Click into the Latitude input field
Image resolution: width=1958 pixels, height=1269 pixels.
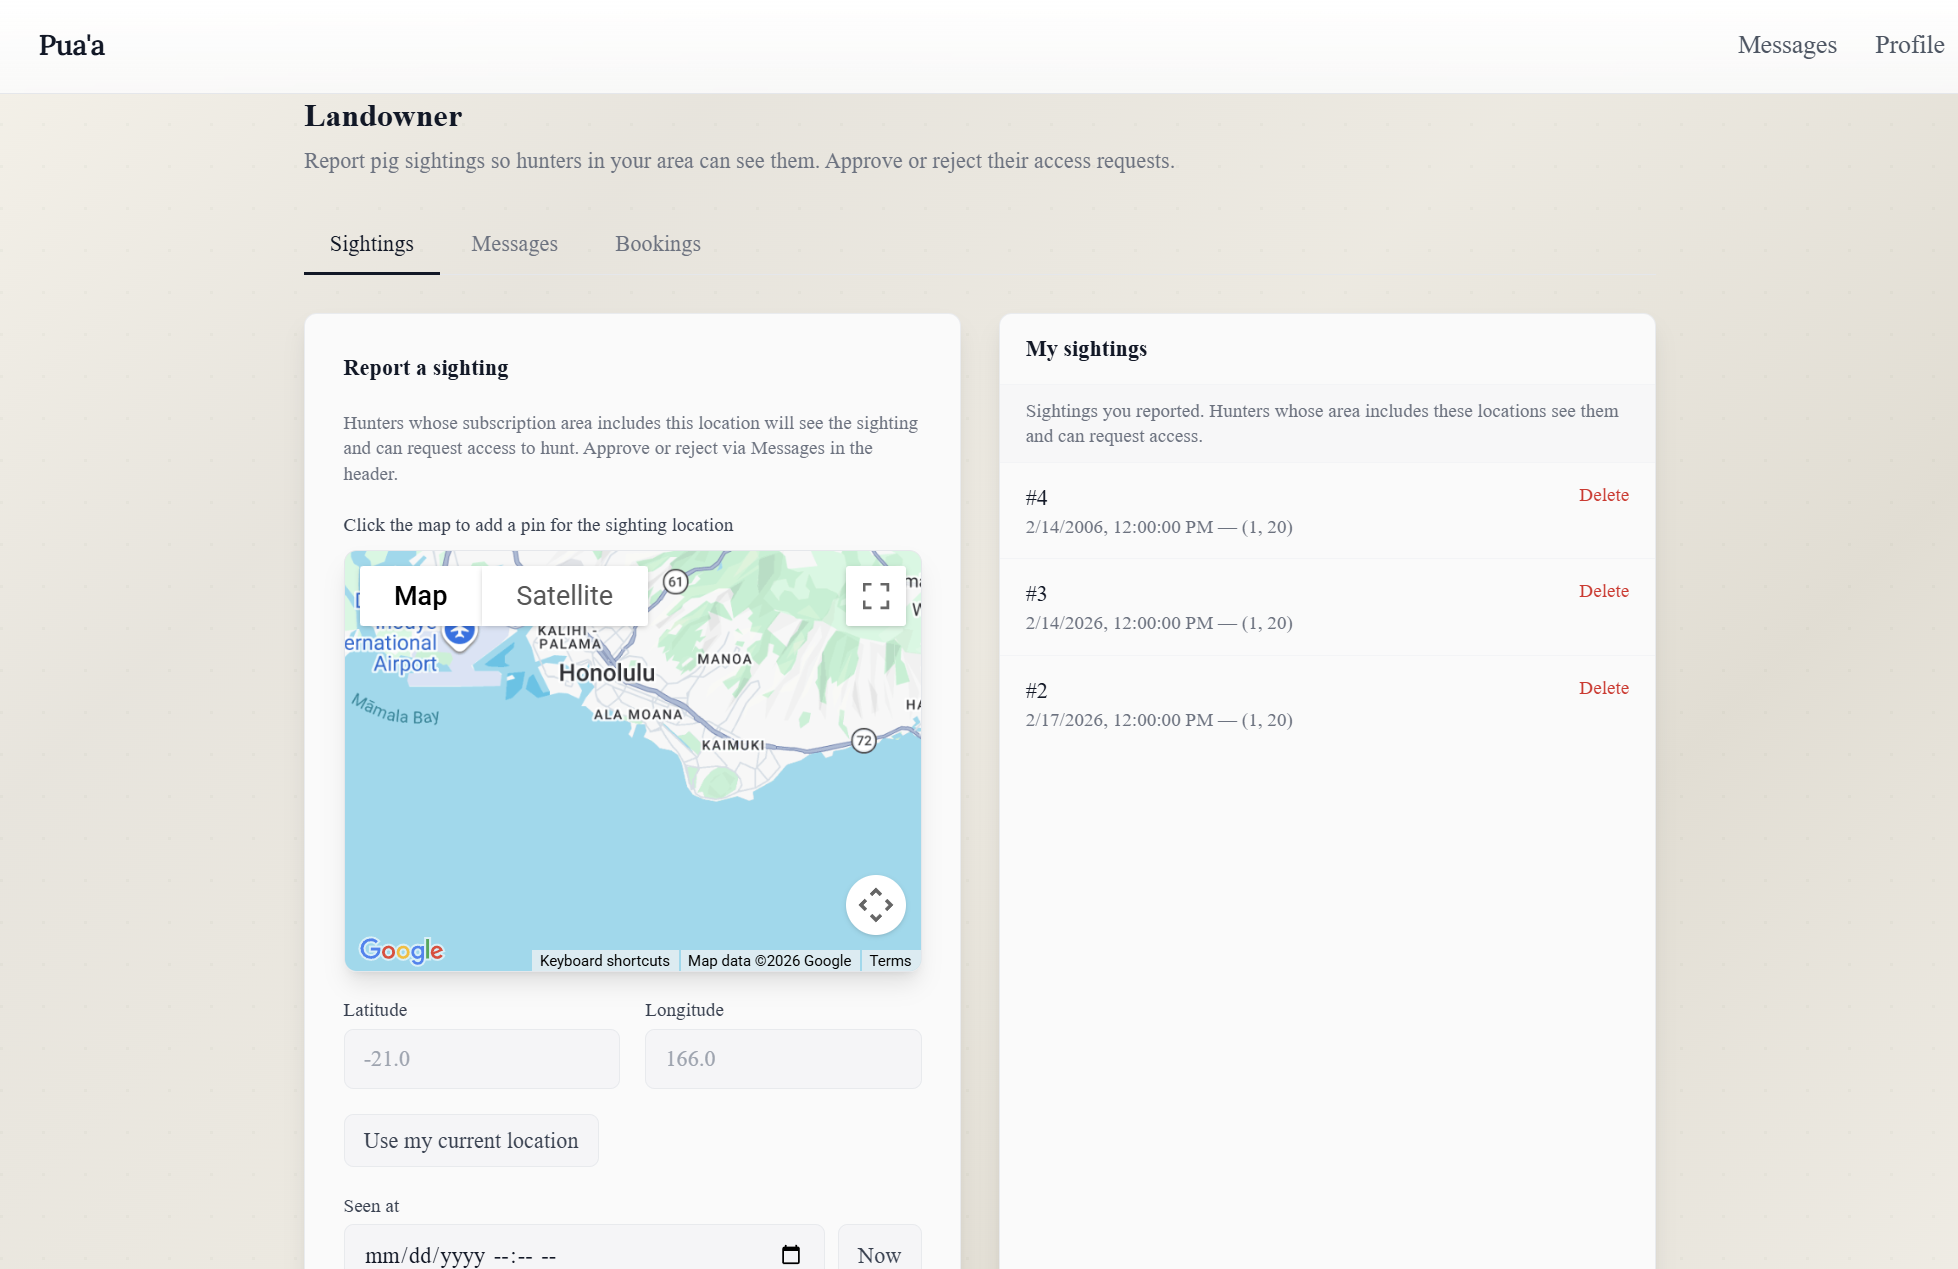point(481,1059)
